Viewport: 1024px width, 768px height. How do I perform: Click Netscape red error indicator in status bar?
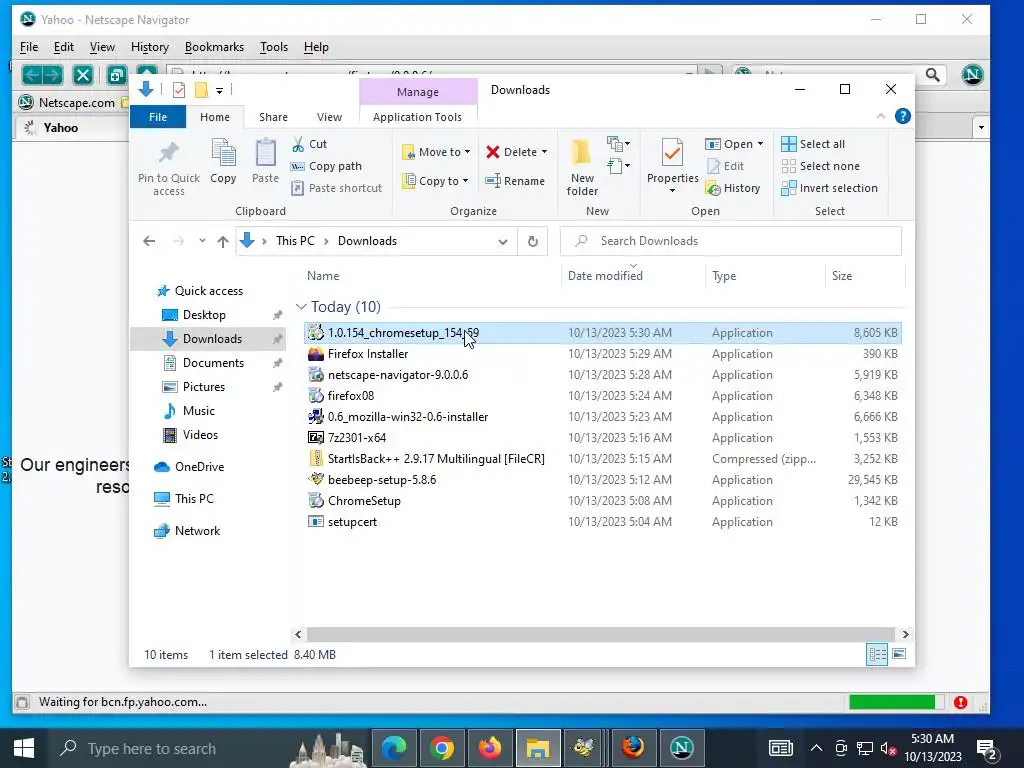pyautogui.click(x=960, y=702)
